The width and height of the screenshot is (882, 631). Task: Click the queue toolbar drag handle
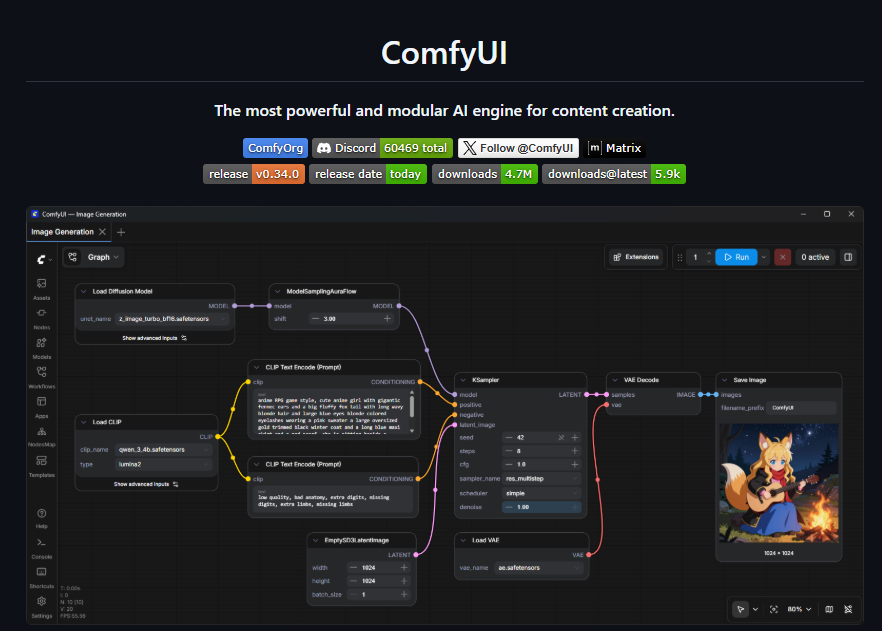pos(680,257)
